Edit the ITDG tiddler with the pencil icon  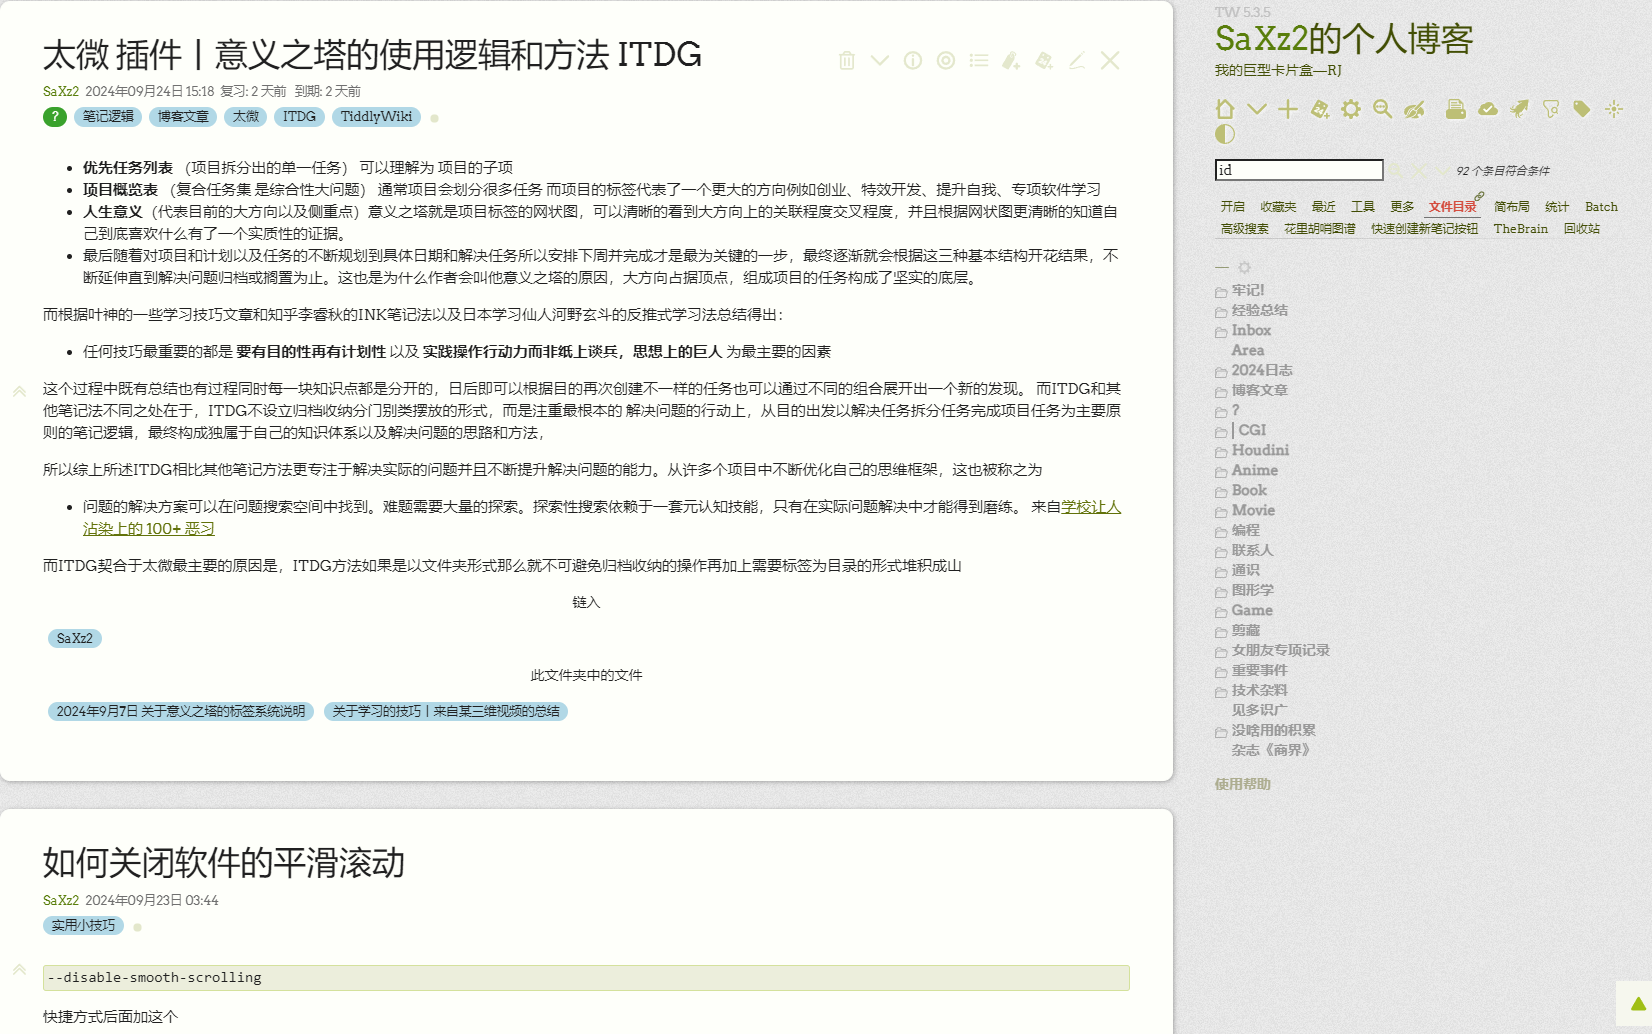coord(1077,61)
